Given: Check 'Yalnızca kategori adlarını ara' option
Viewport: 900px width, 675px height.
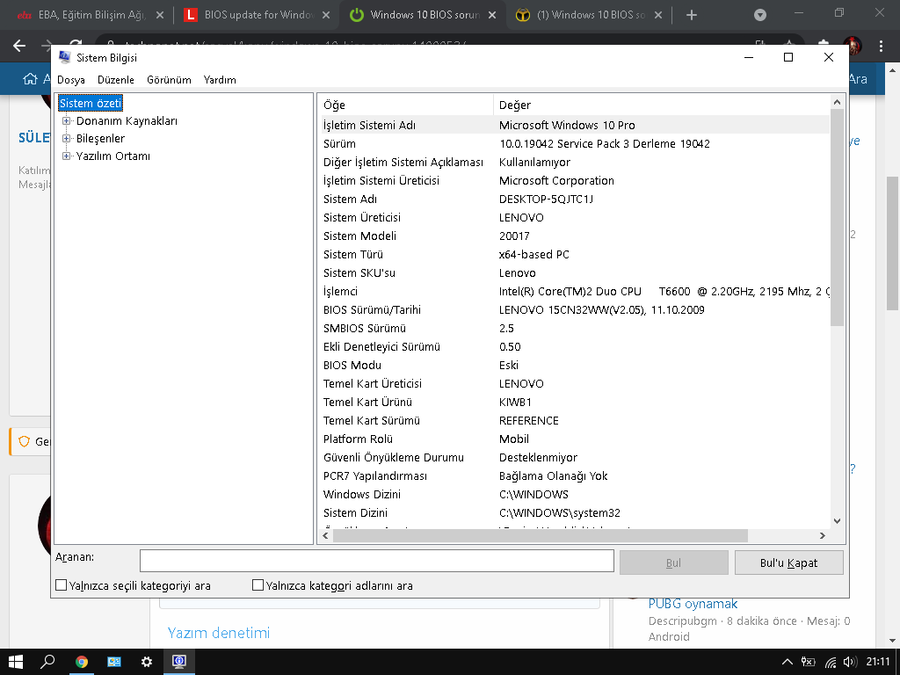Looking at the screenshot, I should (258, 585).
